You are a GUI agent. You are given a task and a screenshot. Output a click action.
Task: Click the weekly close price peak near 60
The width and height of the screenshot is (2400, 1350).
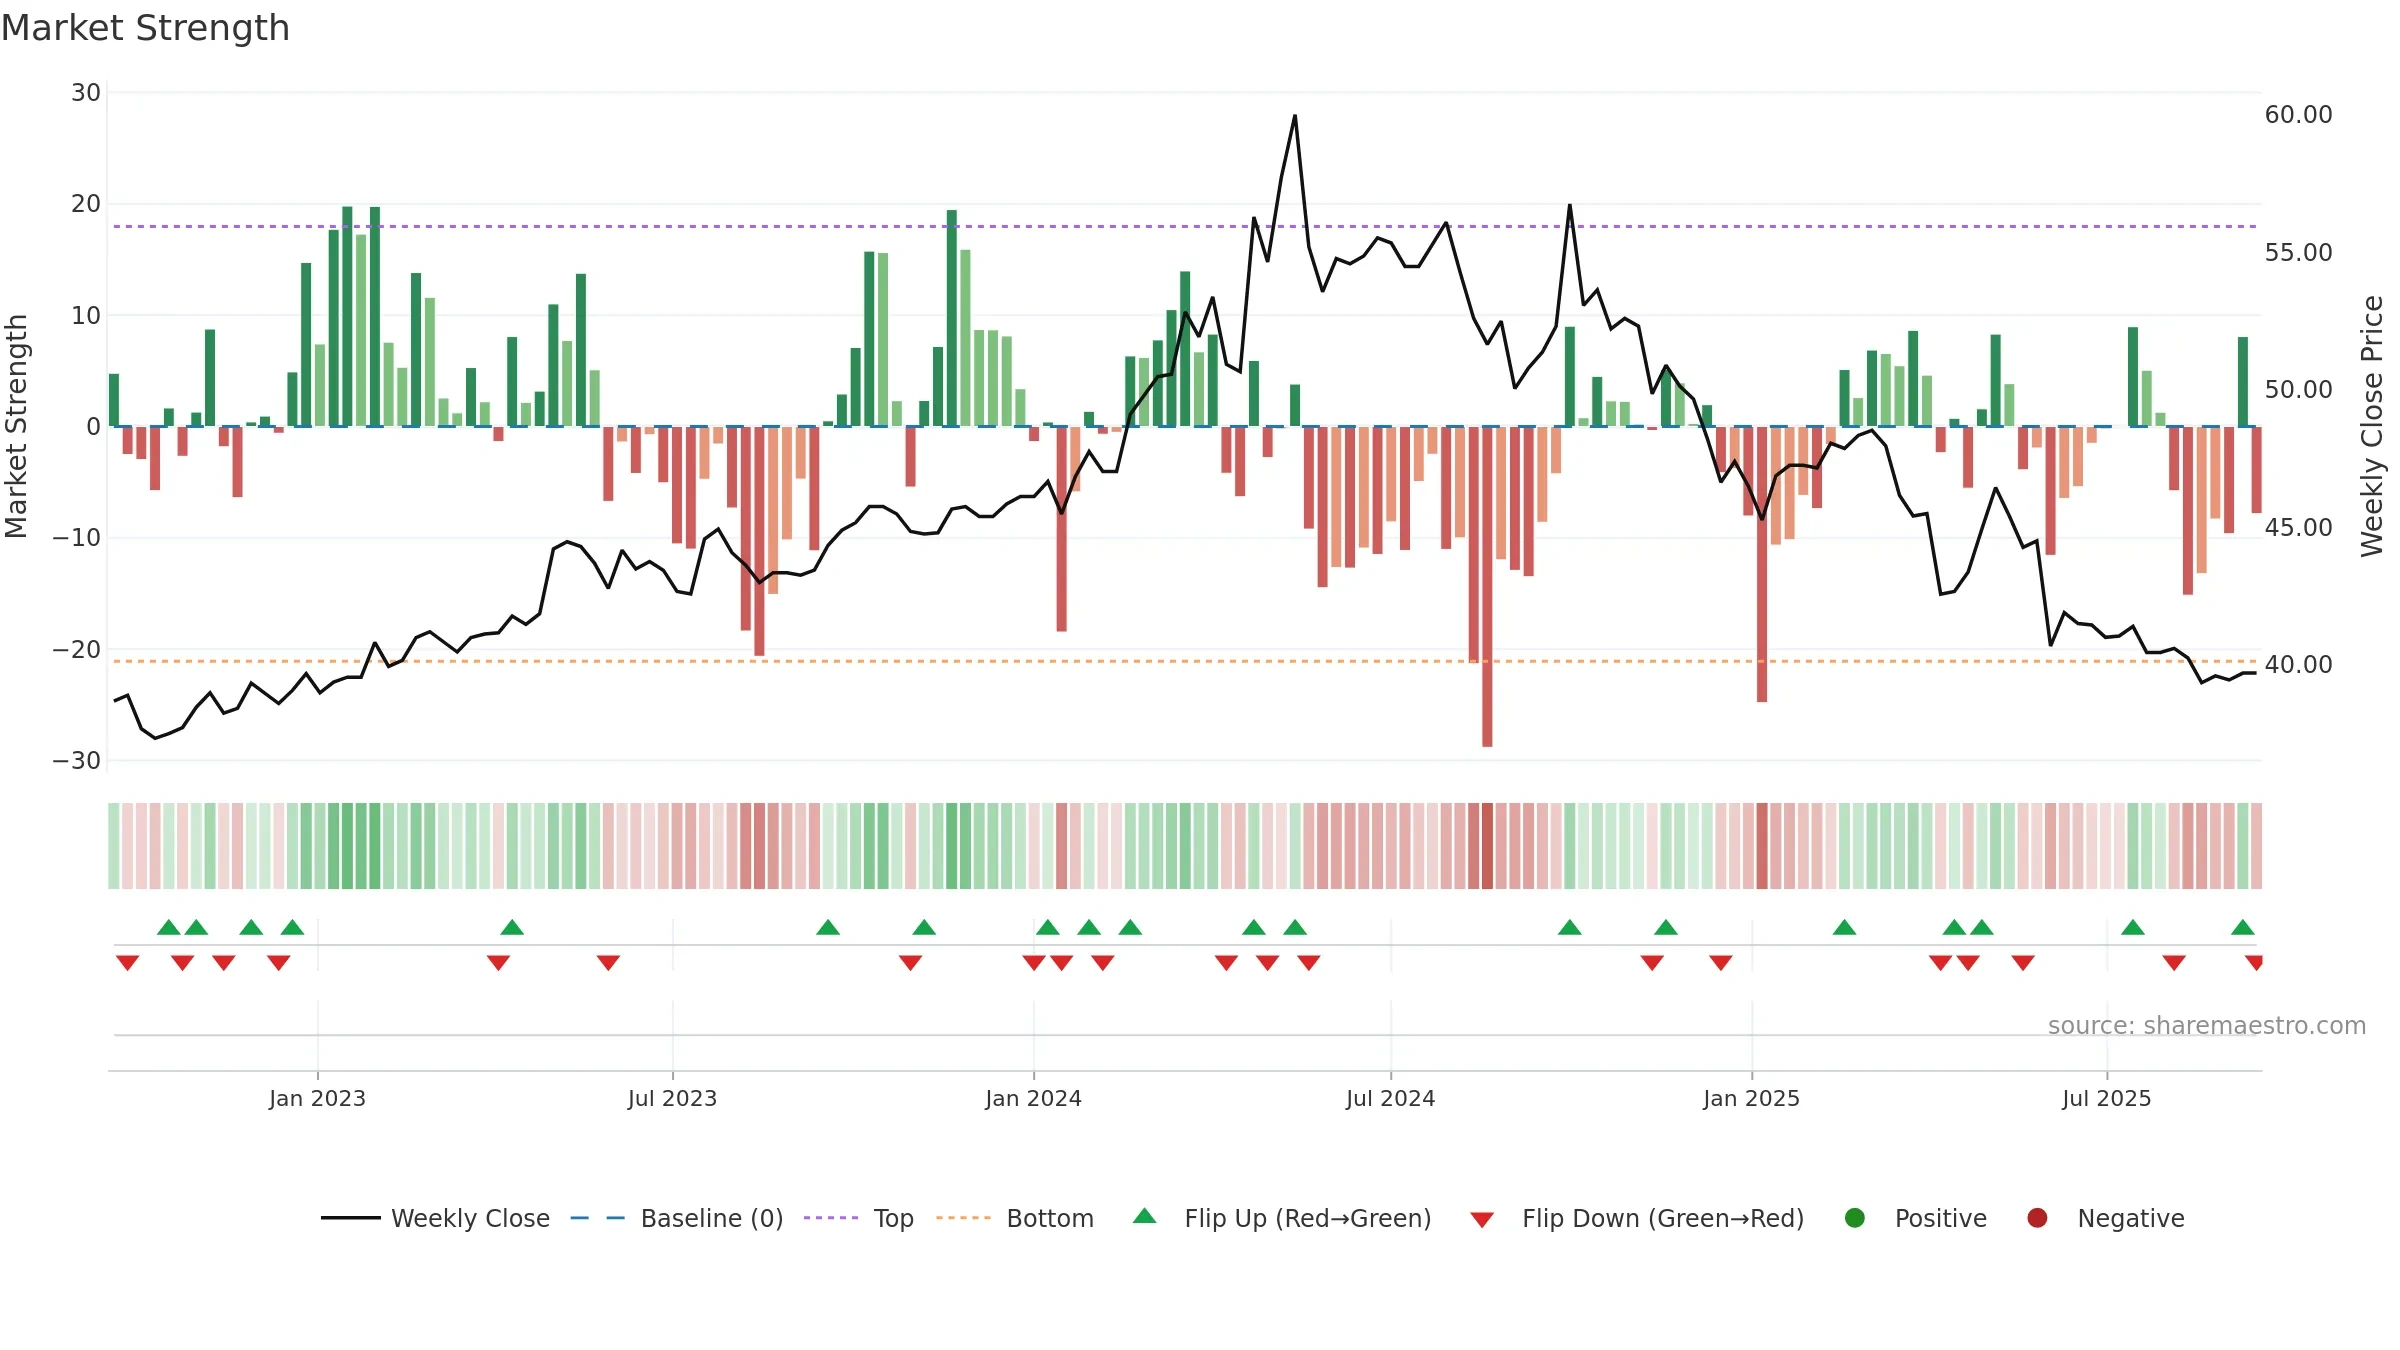(x=1295, y=116)
